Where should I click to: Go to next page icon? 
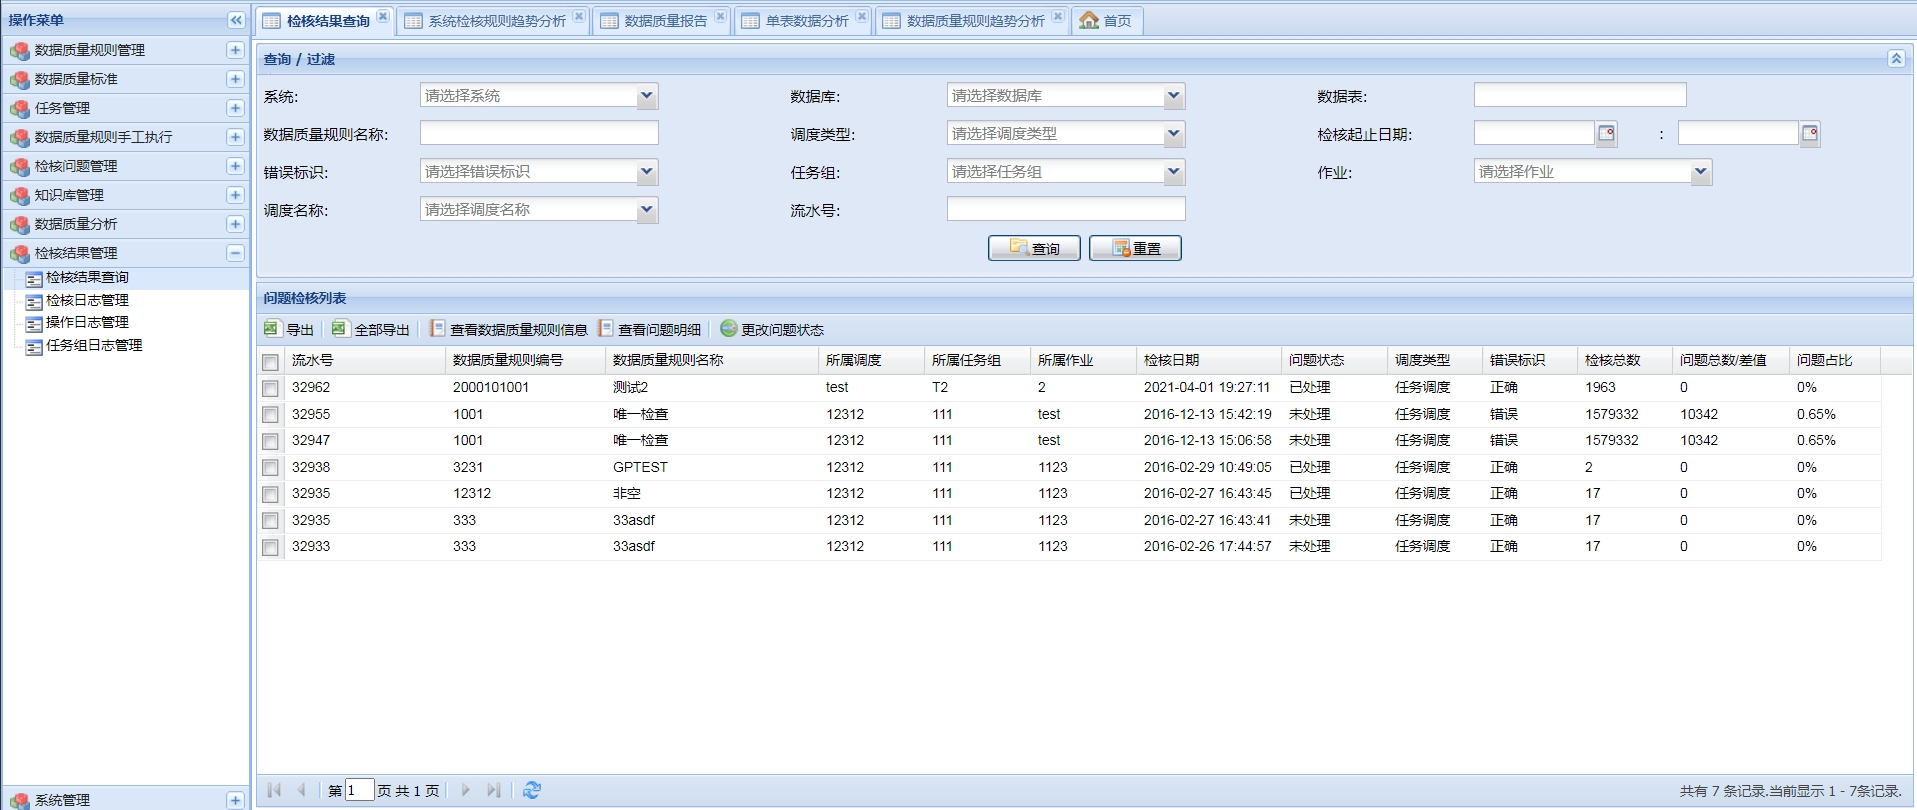[465, 790]
